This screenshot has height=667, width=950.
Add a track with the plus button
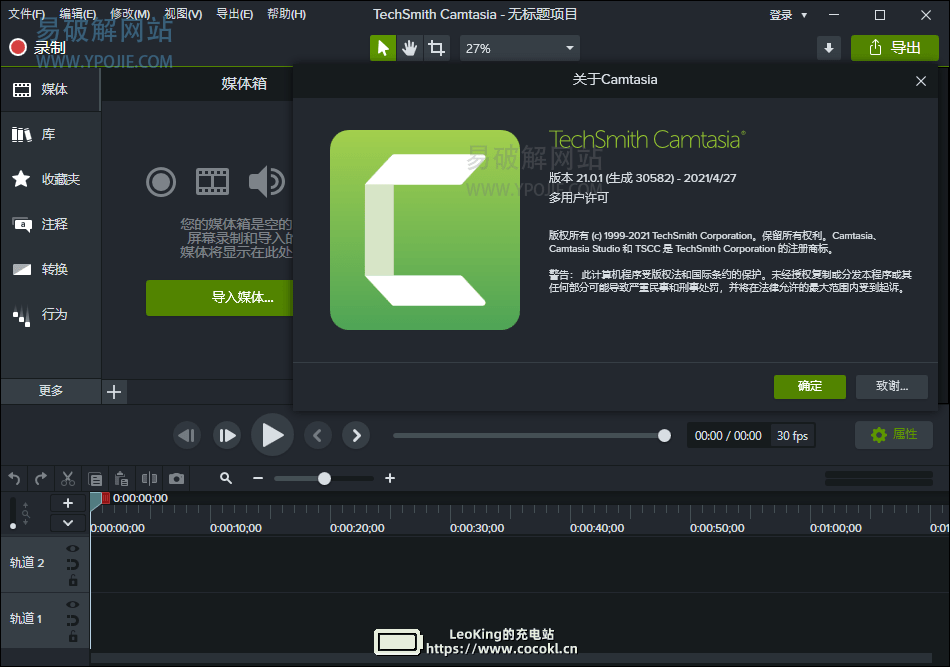point(68,503)
